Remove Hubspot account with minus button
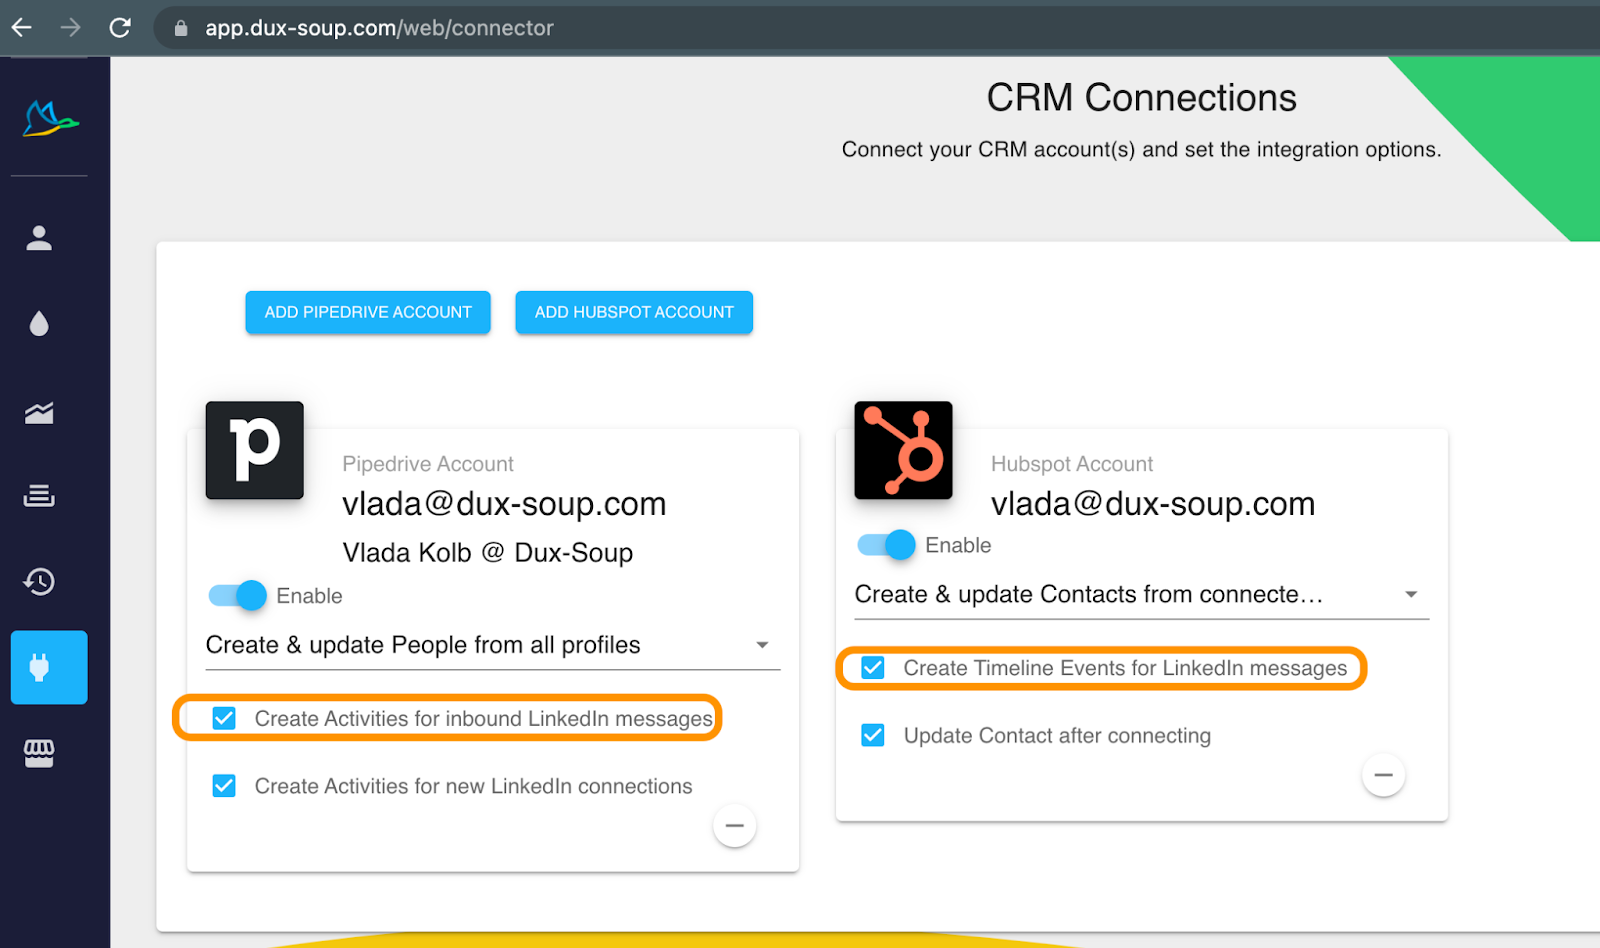This screenshot has height=948, width=1600. pos(1383,775)
